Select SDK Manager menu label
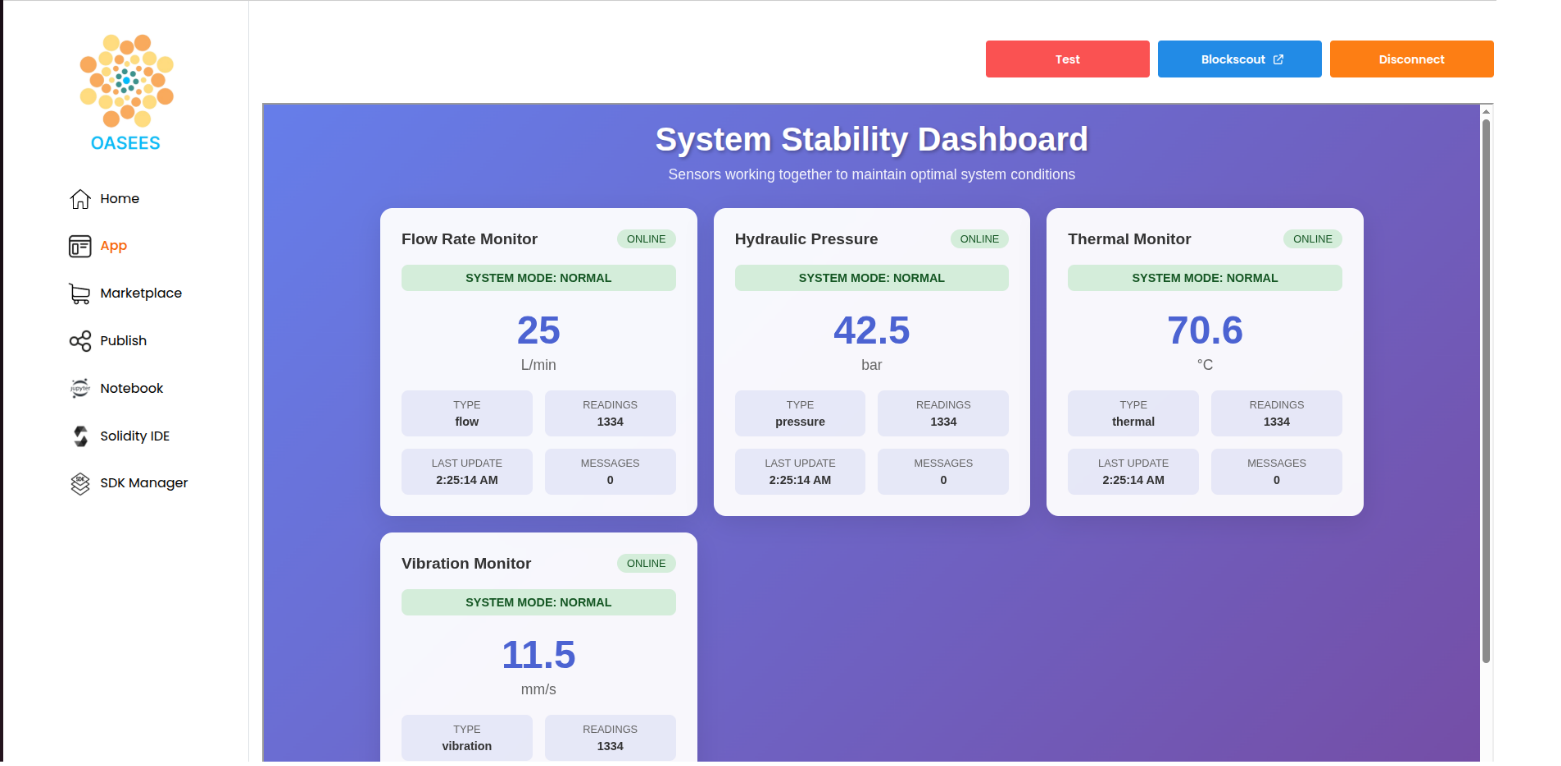 click(144, 483)
